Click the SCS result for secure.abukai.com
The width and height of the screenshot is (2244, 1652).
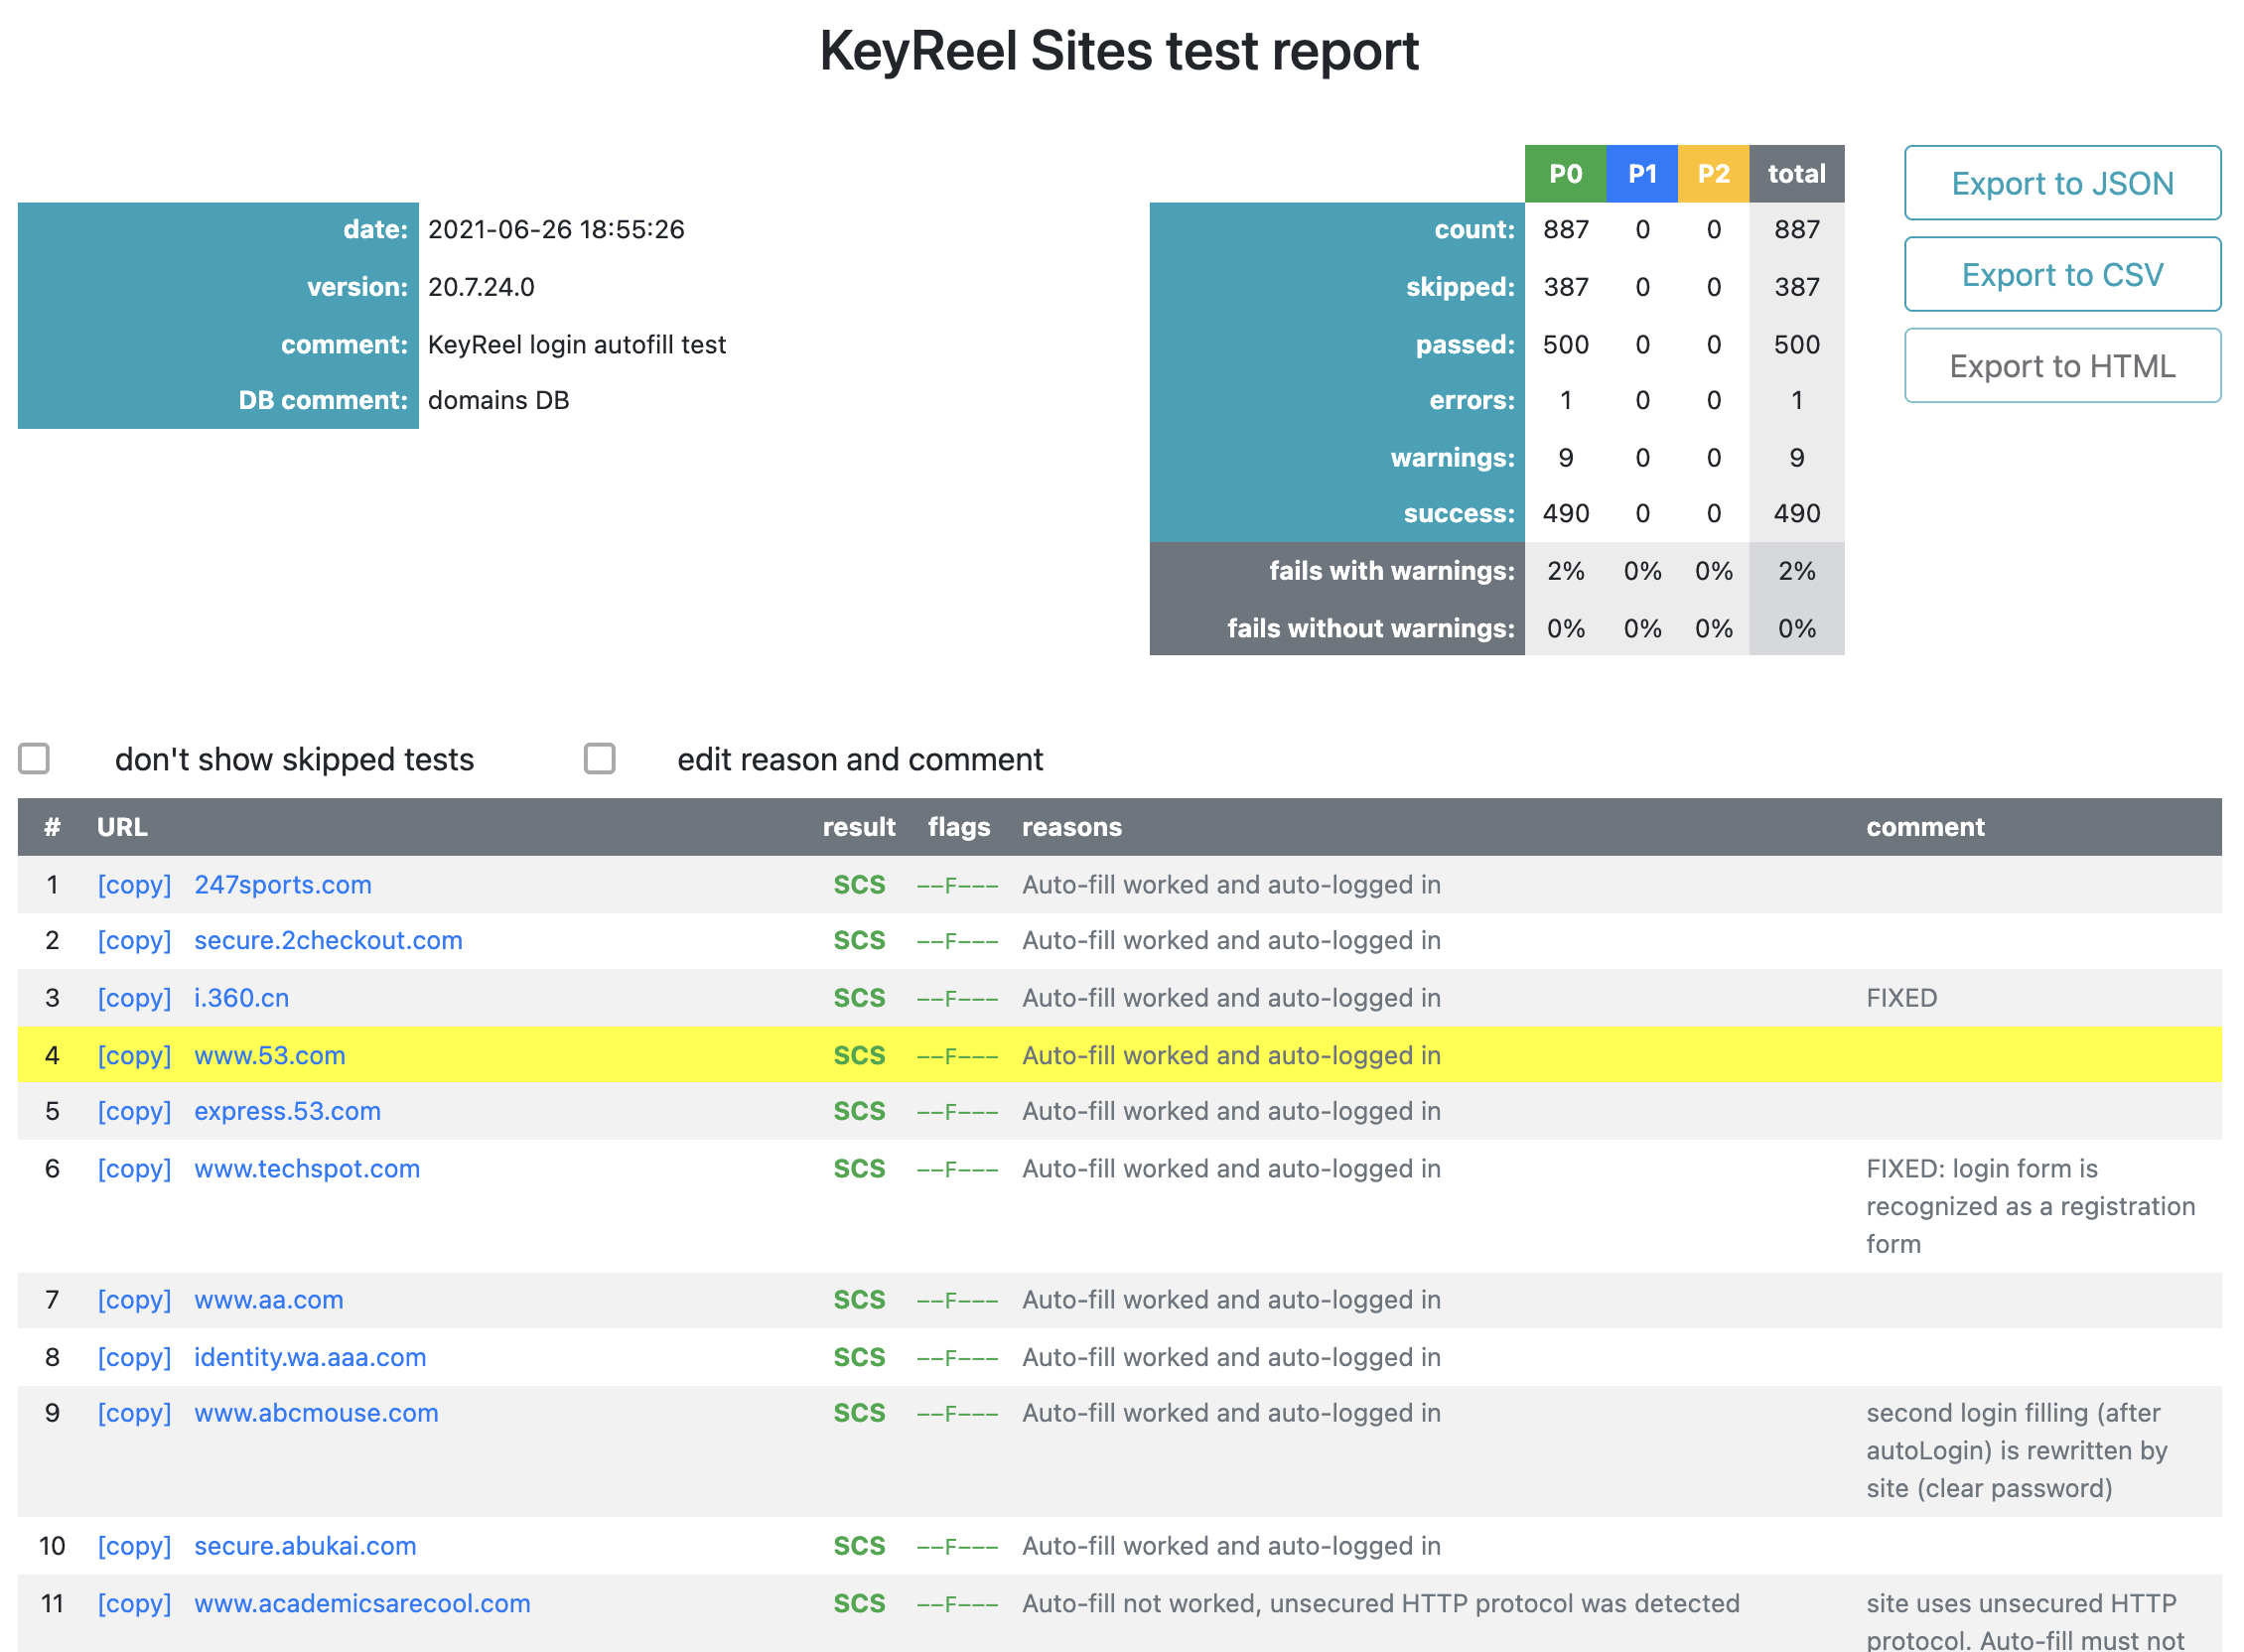pyautogui.click(x=859, y=1547)
